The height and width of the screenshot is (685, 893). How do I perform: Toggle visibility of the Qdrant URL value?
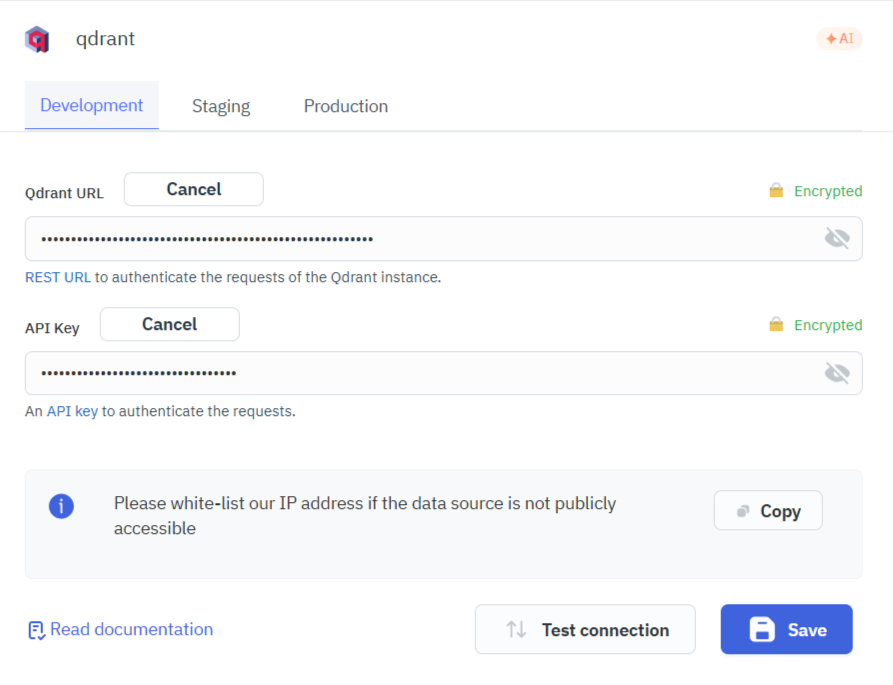(837, 238)
